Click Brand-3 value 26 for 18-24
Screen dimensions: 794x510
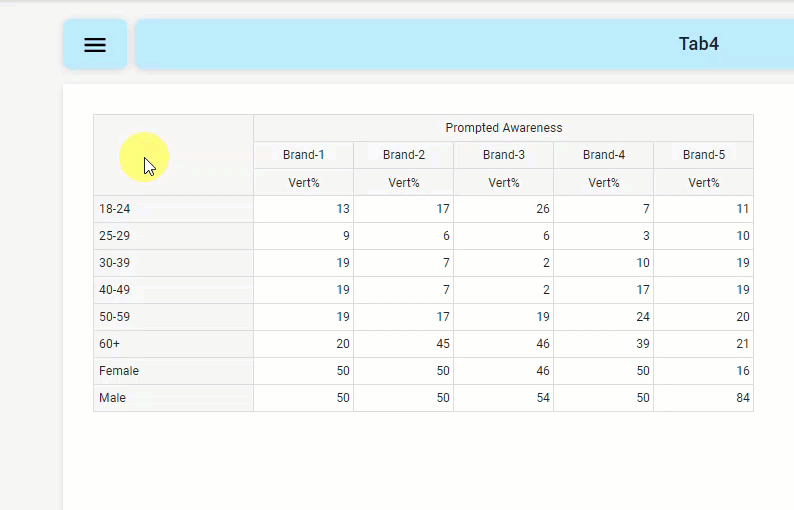tap(542, 209)
